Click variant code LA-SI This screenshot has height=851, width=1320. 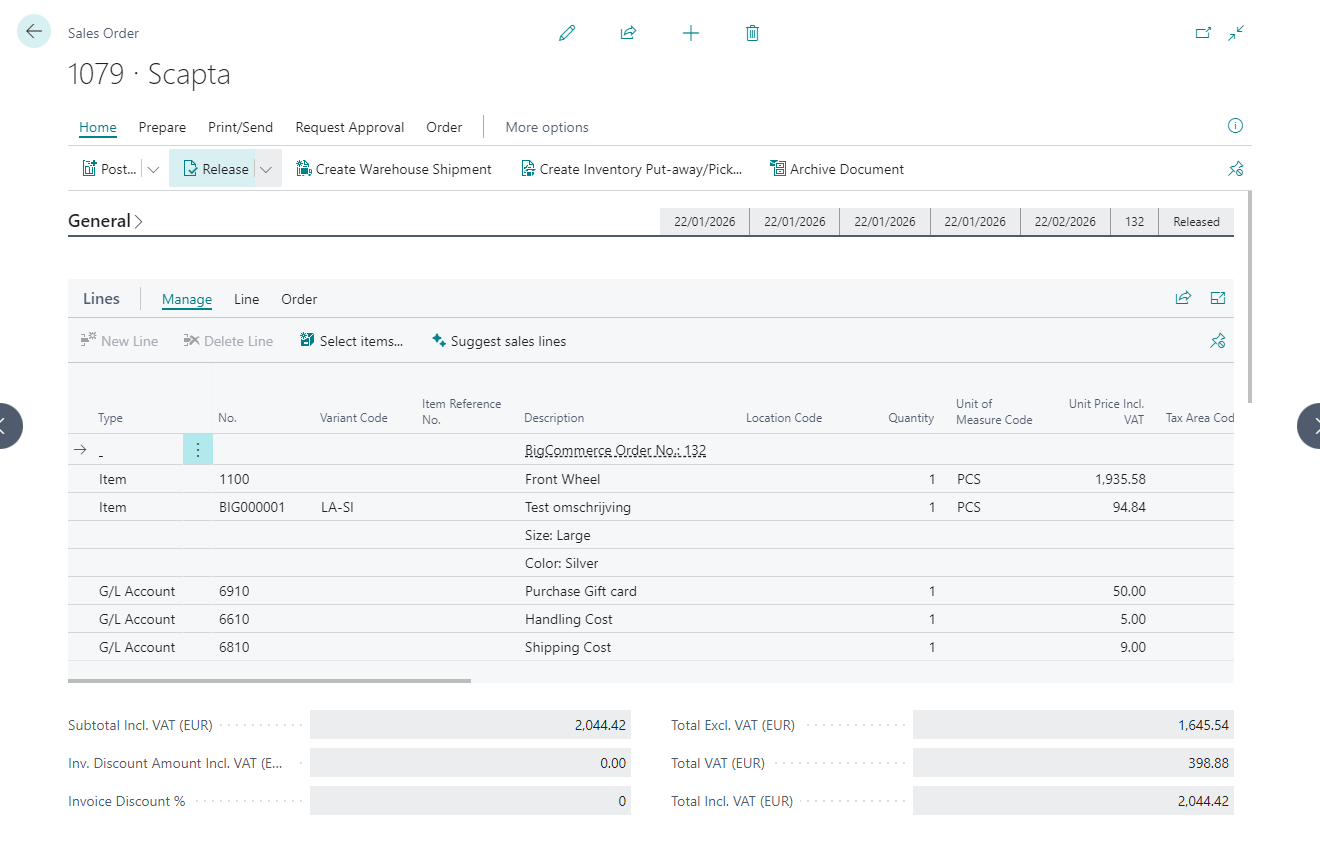(x=337, y=507)
